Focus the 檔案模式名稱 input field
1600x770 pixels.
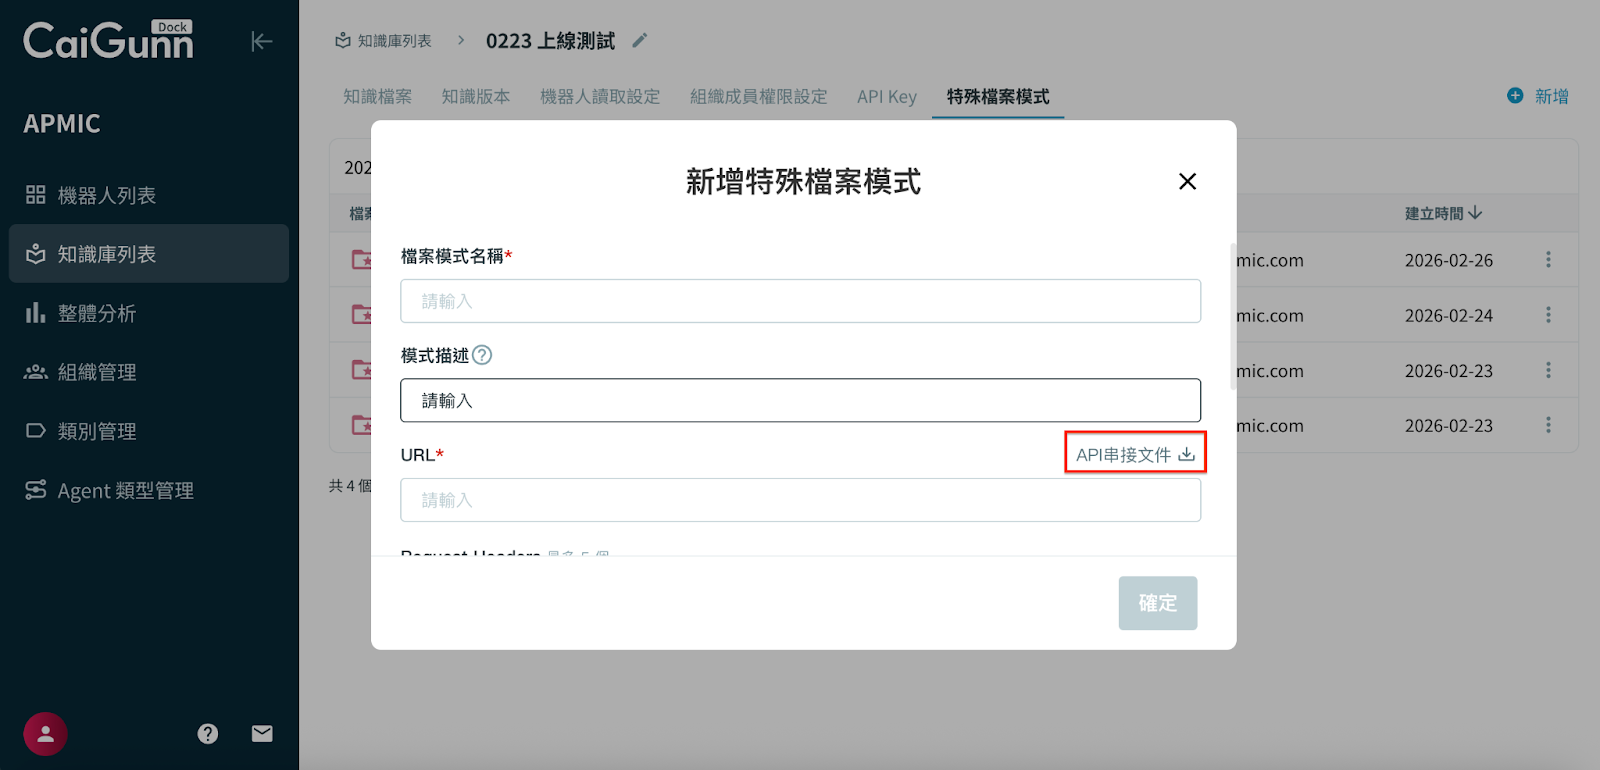(800, 301)
